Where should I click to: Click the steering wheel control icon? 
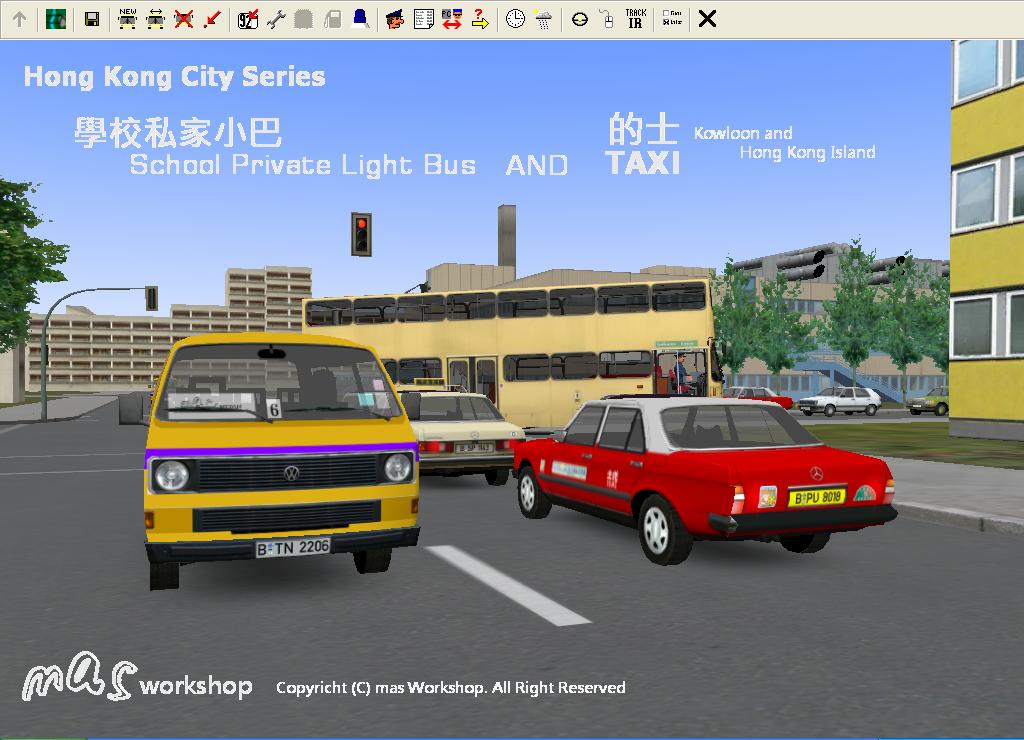pos(579,18)
